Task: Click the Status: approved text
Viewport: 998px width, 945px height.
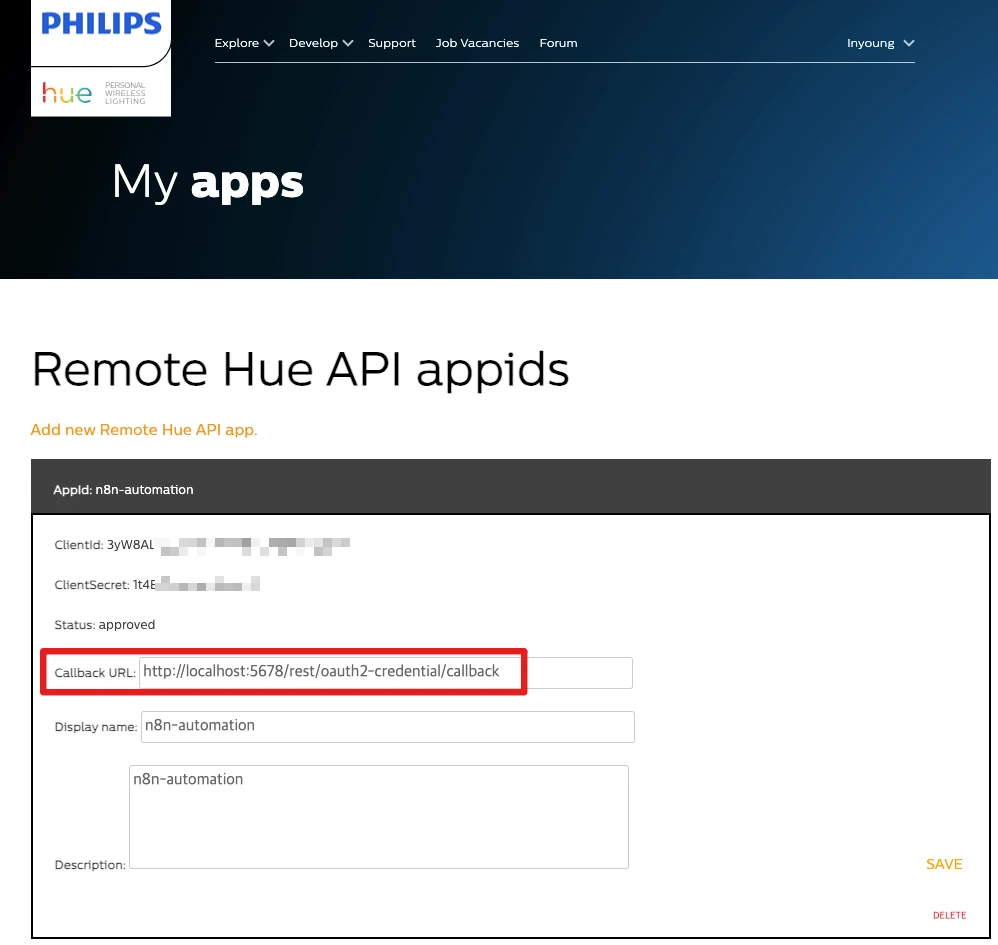Action: click(104, 625)
